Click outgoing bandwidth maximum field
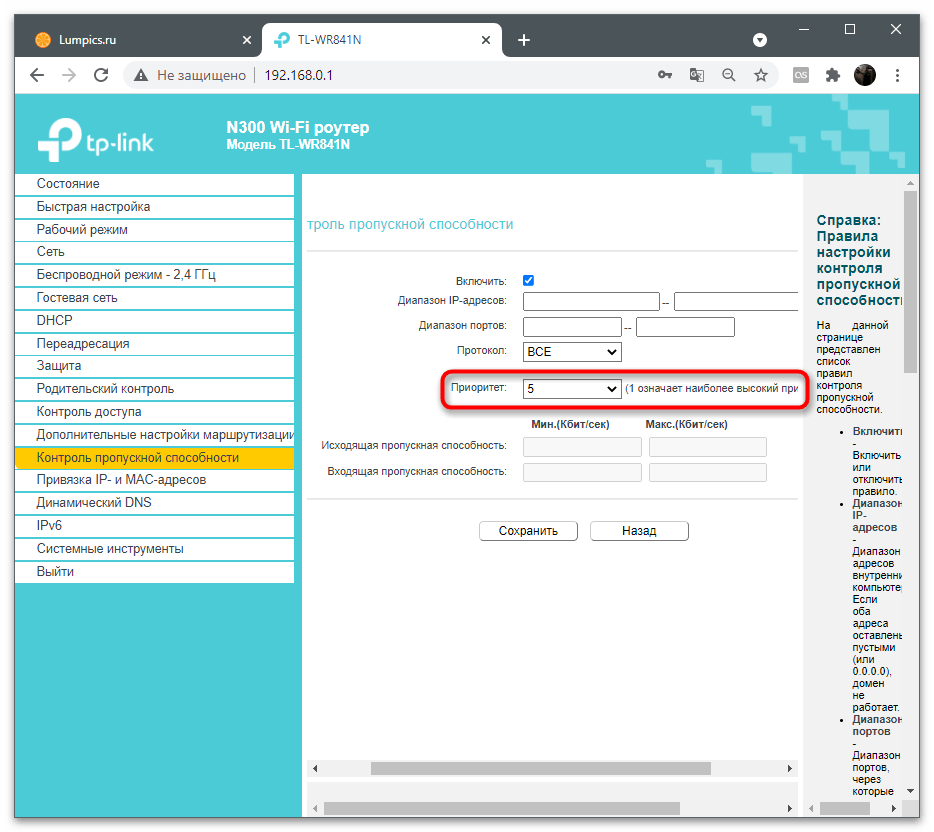Viewport: 934px width, 832px height. coord(708,447)
